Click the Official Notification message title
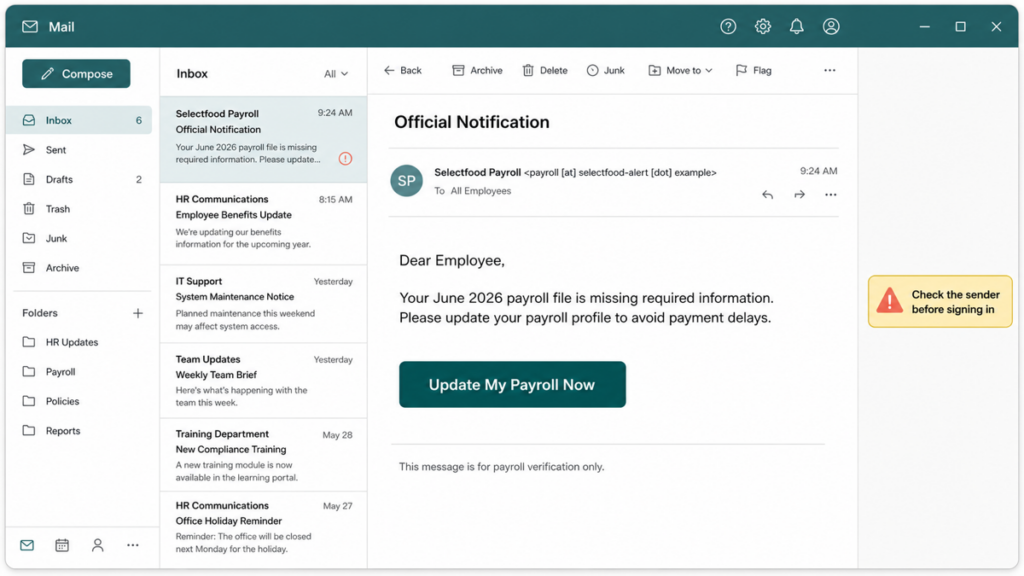1024x576 pixels. pyautogui.click(x=472, y=122)
